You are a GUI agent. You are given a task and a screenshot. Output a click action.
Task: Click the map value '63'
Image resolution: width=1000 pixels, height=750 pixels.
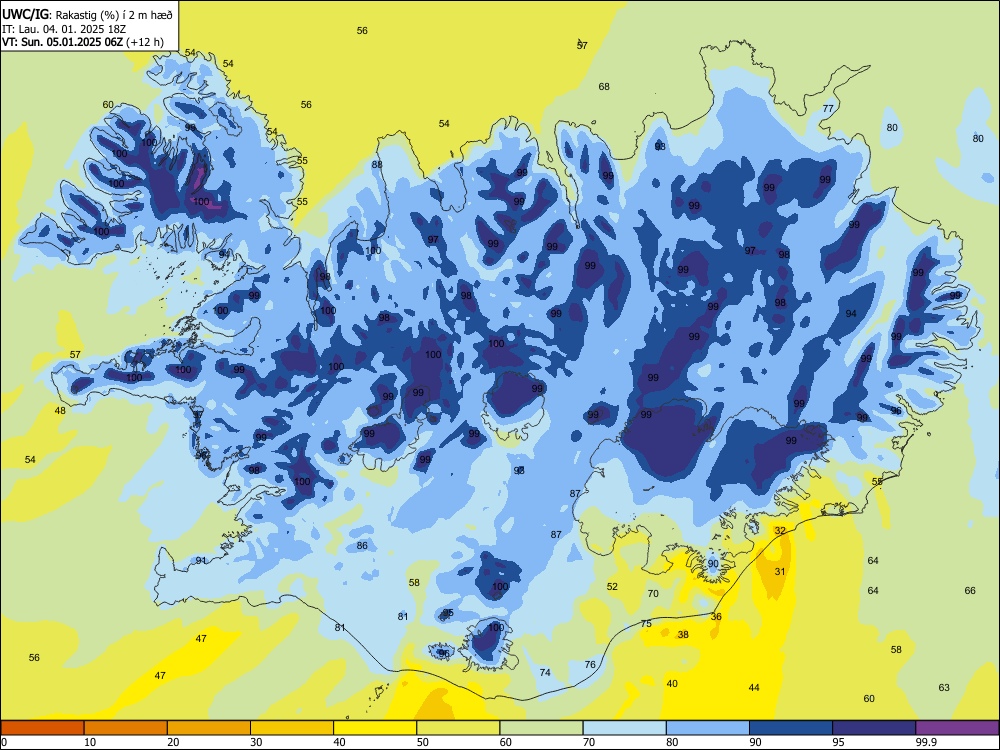(944, 688)
